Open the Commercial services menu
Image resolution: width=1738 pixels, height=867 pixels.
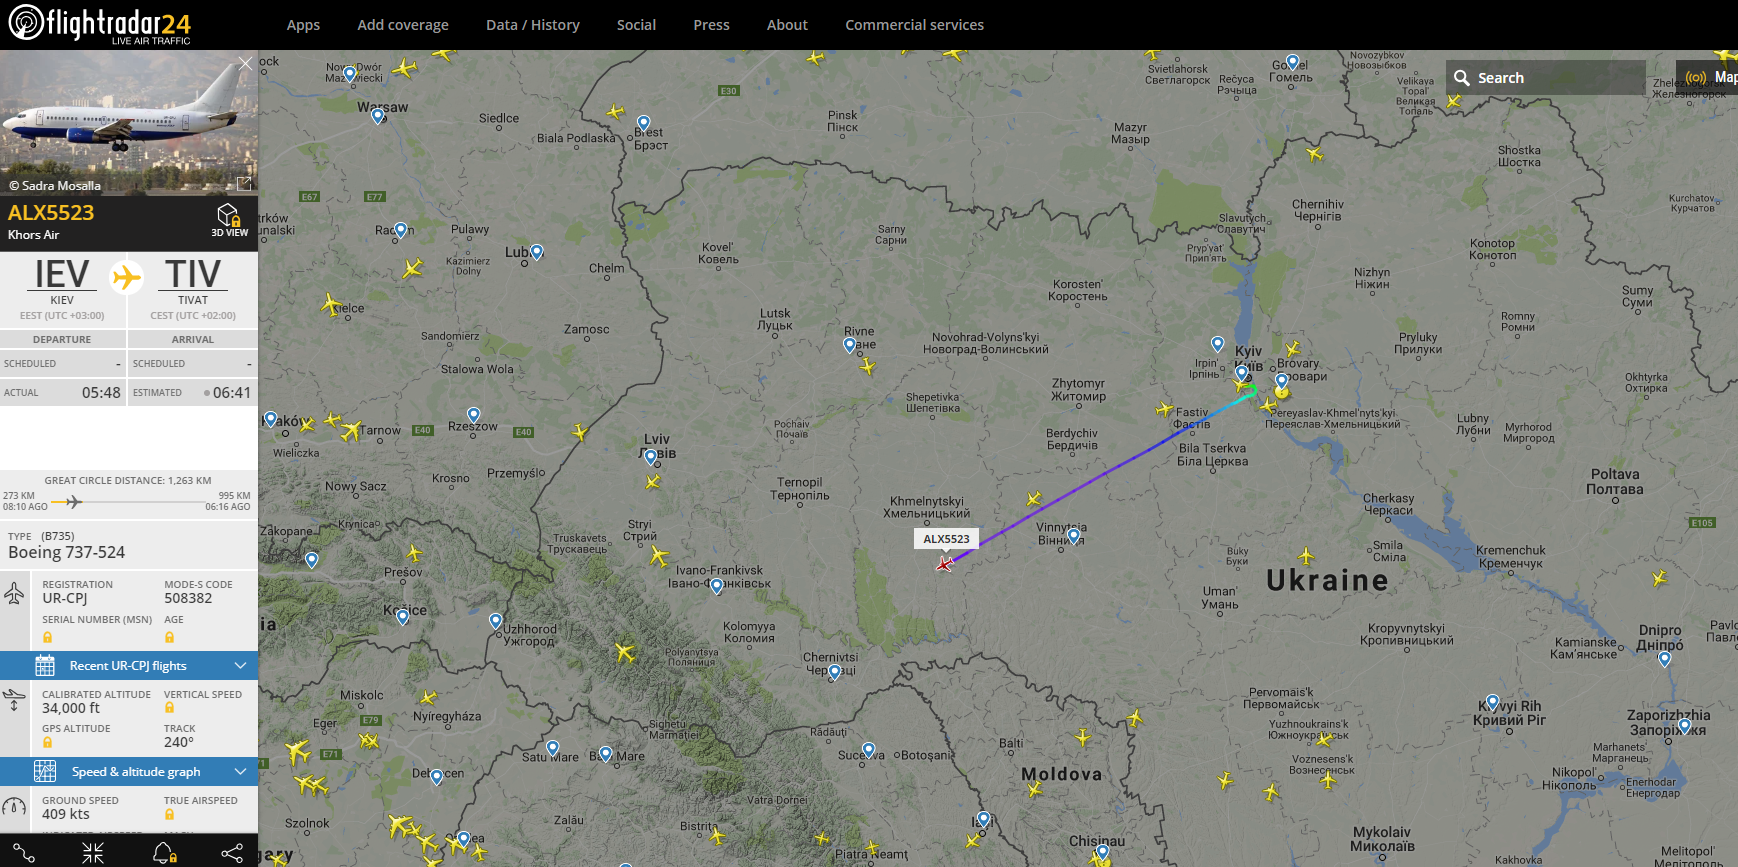914,25
